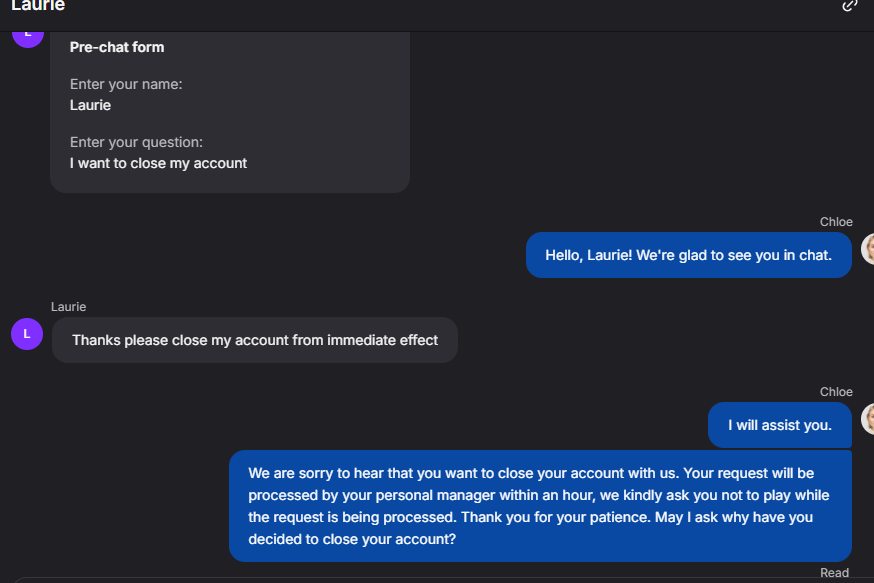Click the Chloe name label above the greeting

click(x=836, y=222)
